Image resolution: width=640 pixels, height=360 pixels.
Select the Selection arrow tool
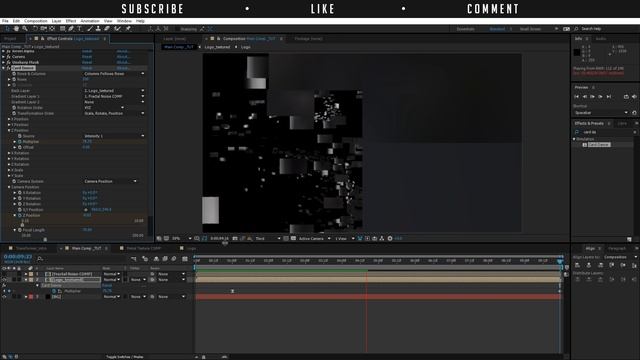pyautogui.click(x=7, y=29)
